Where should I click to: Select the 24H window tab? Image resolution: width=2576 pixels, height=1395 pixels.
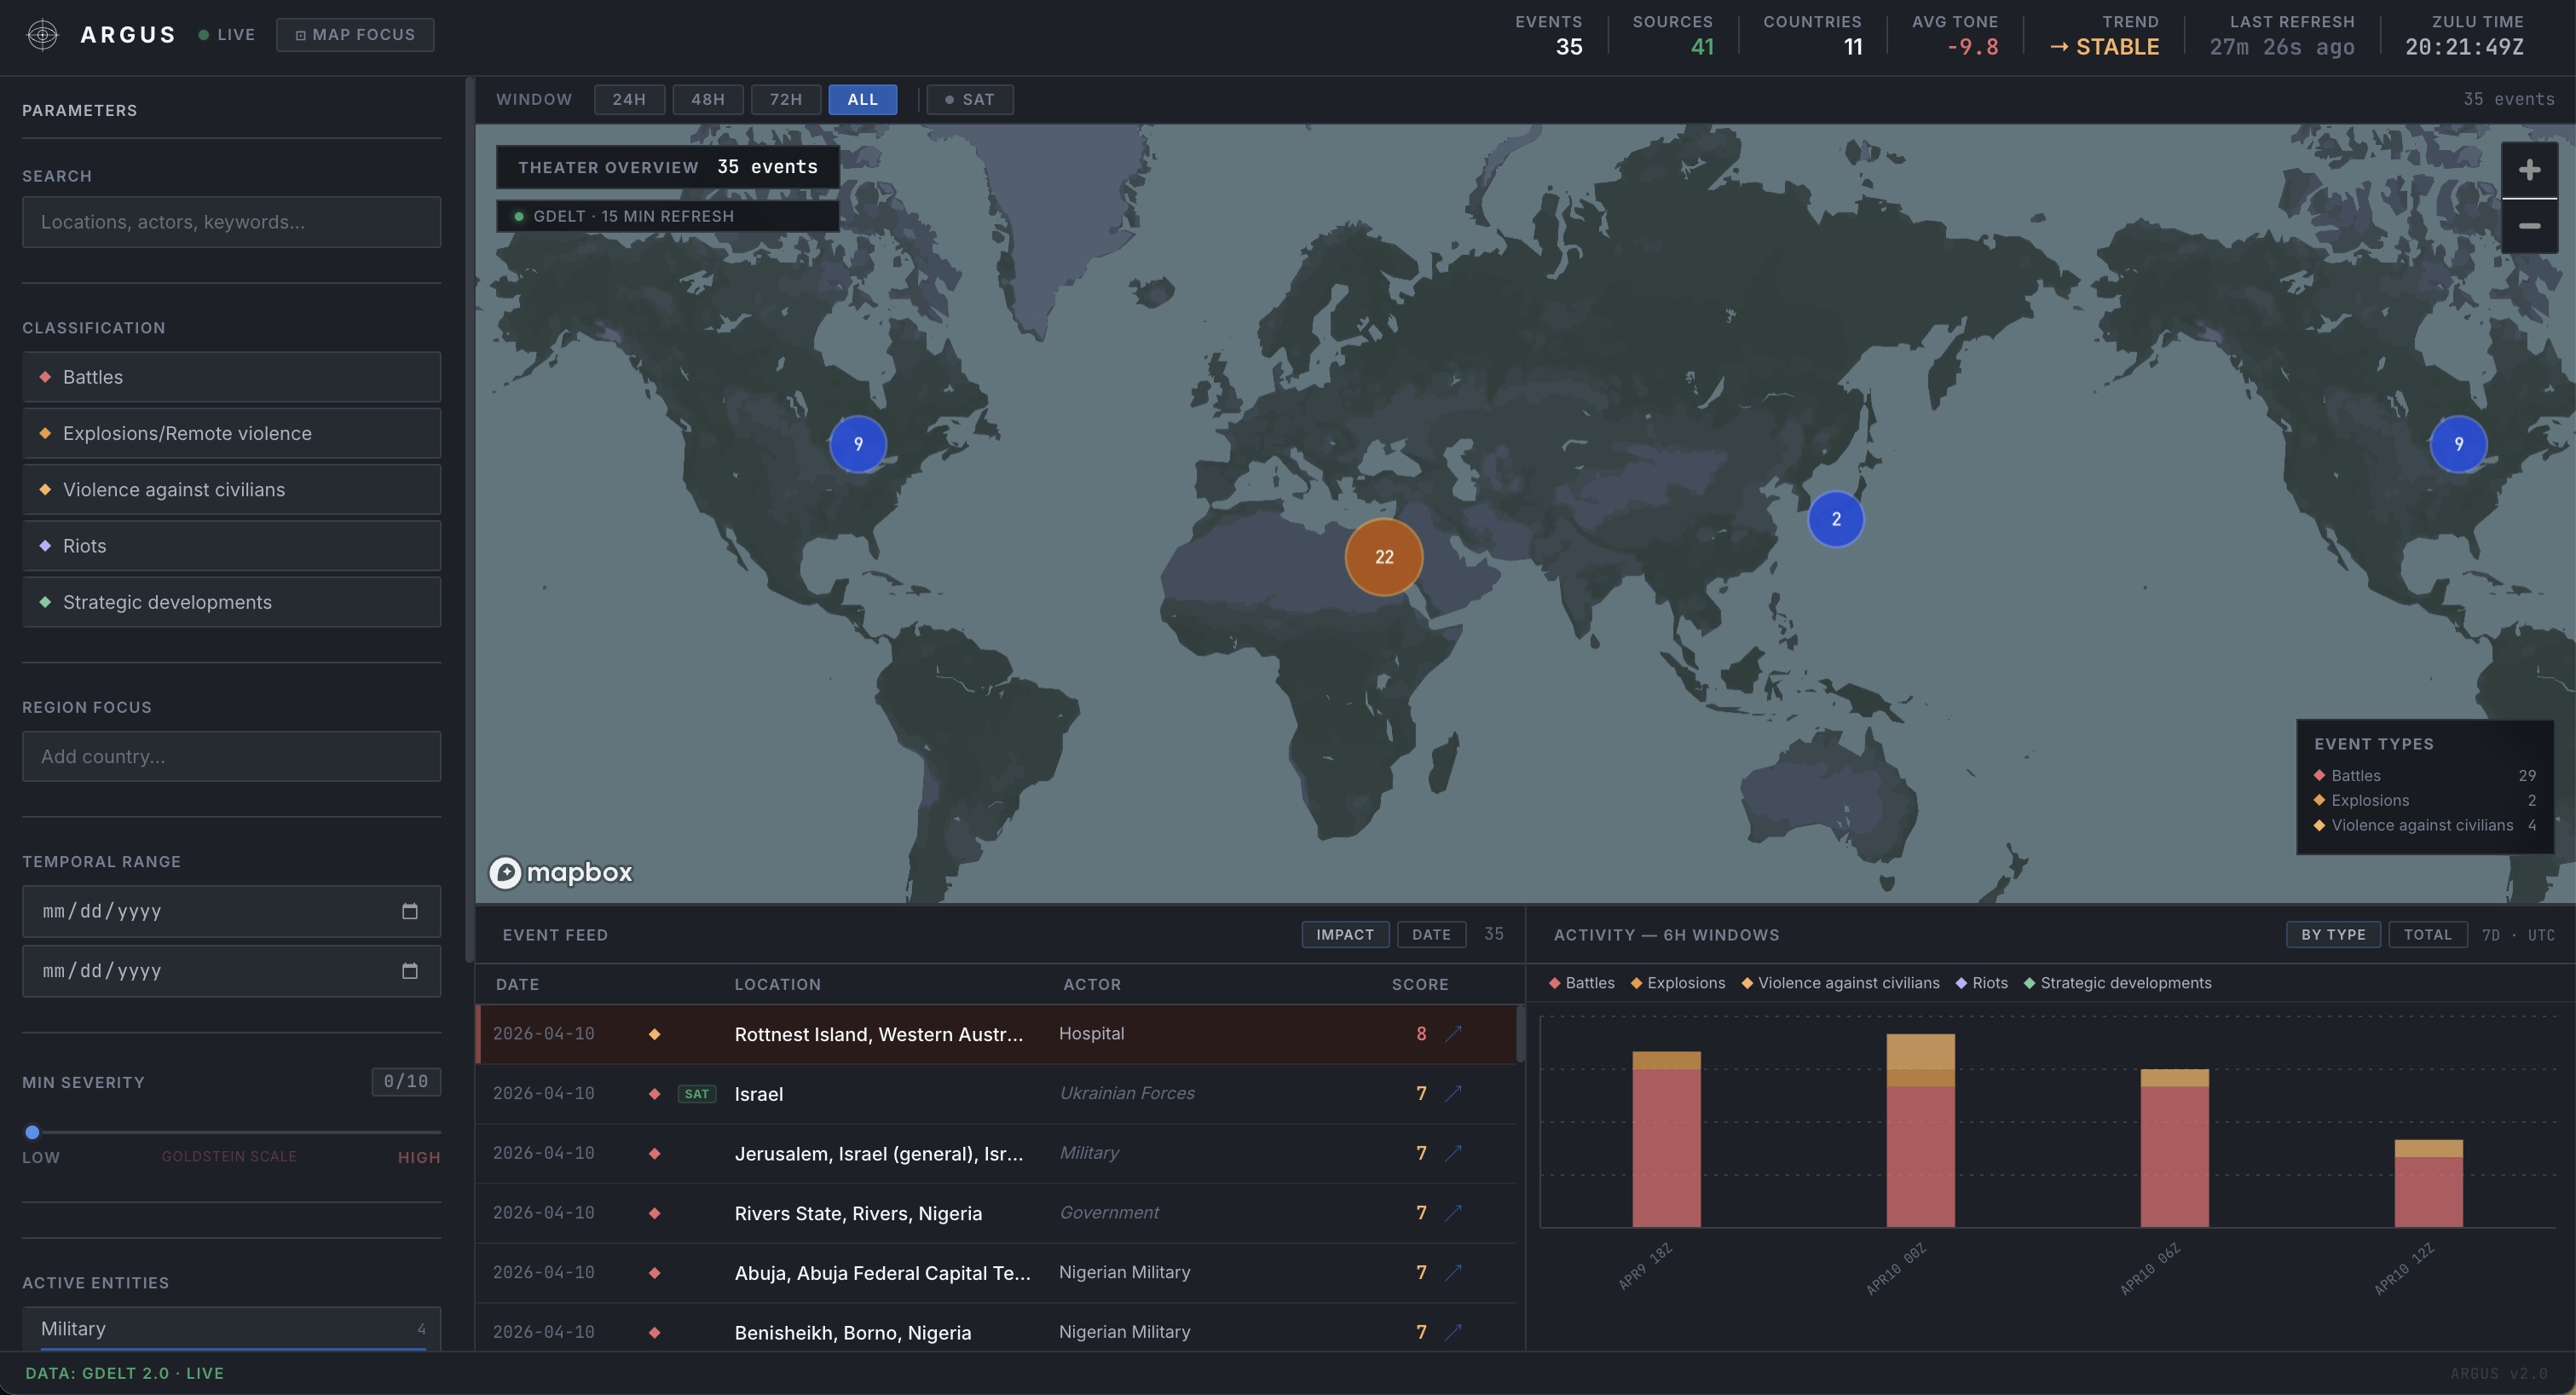(629, 100)
